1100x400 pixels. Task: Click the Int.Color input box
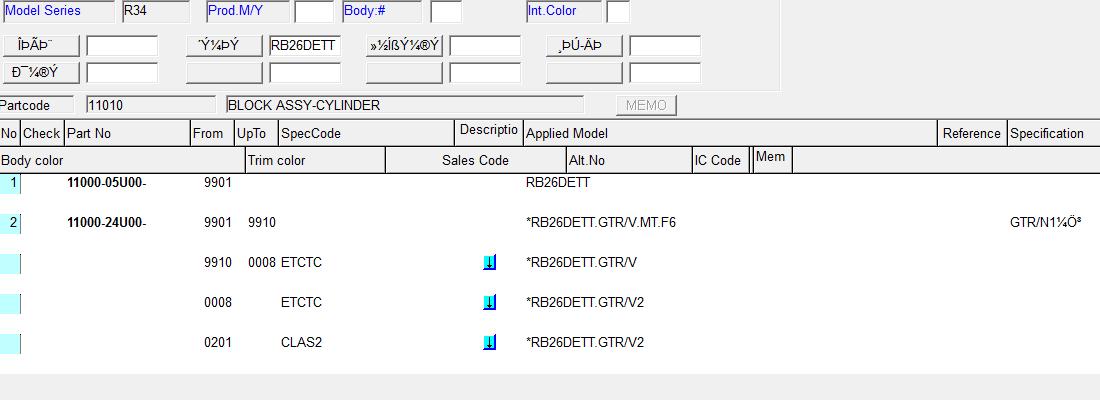click(618, 11)
